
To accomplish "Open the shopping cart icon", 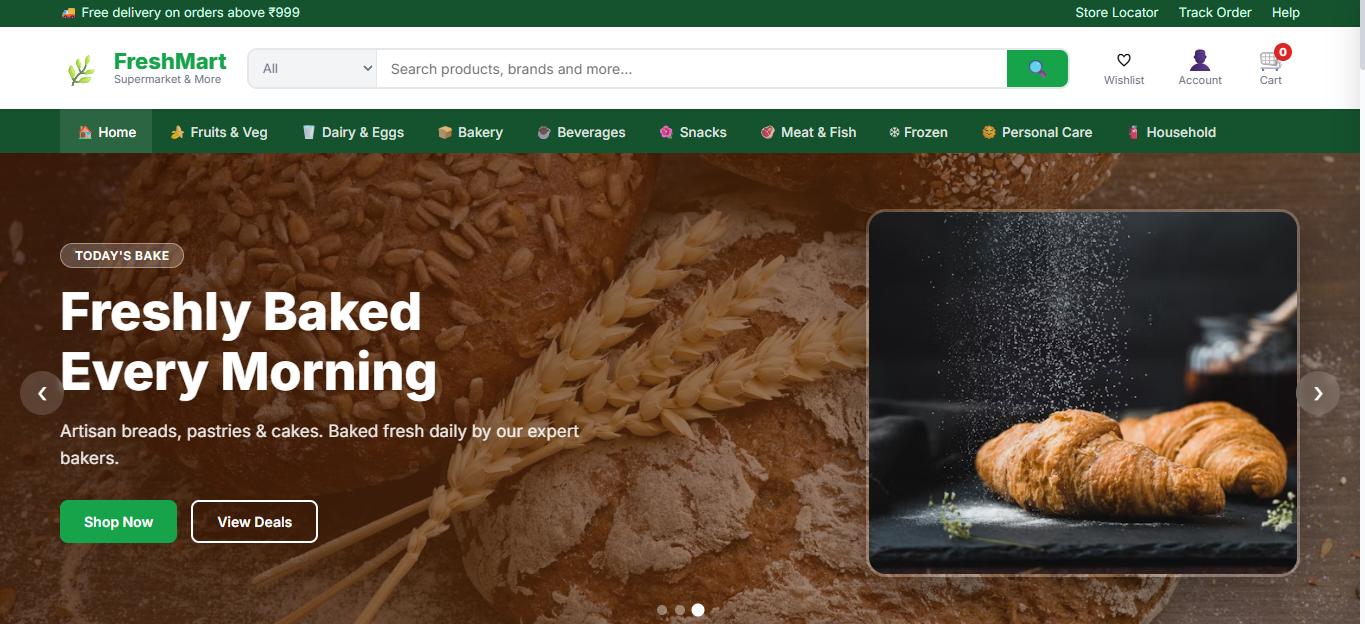I will point(1270,60).
